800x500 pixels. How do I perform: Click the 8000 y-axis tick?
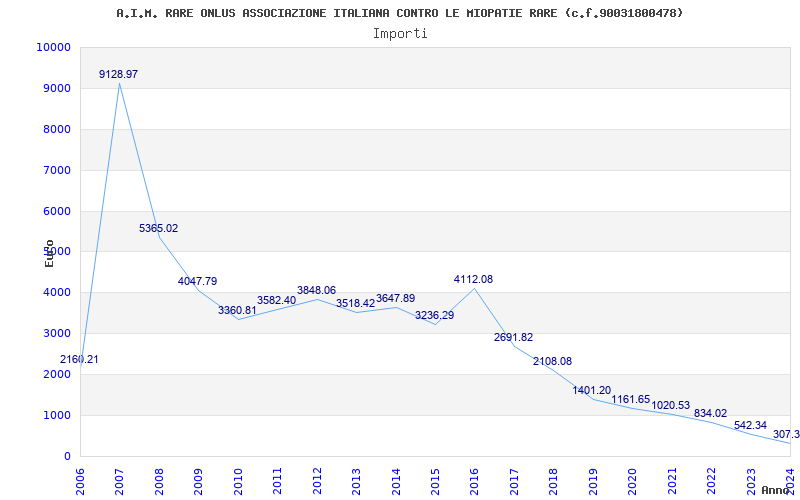coord(57,129)
